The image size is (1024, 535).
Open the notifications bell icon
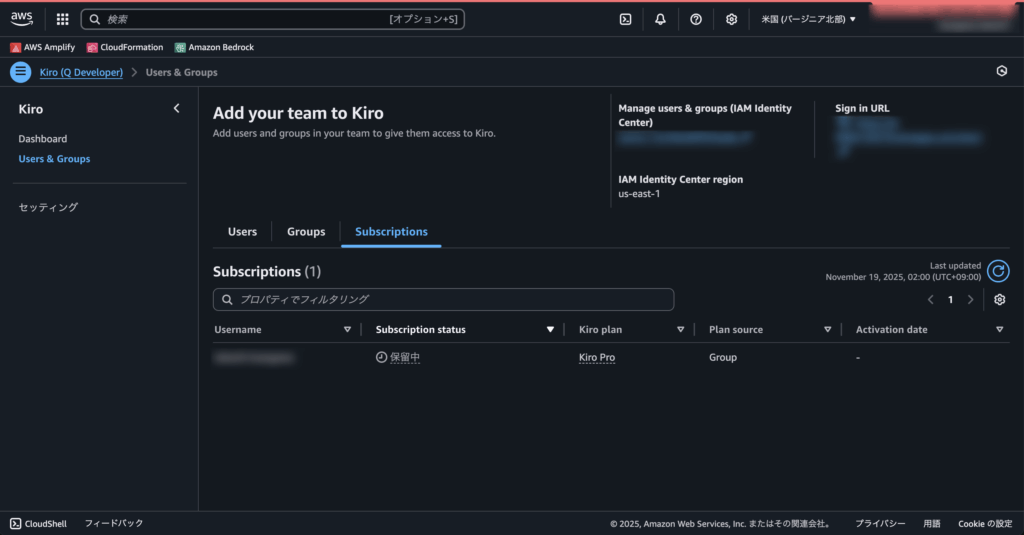(660, 19)
